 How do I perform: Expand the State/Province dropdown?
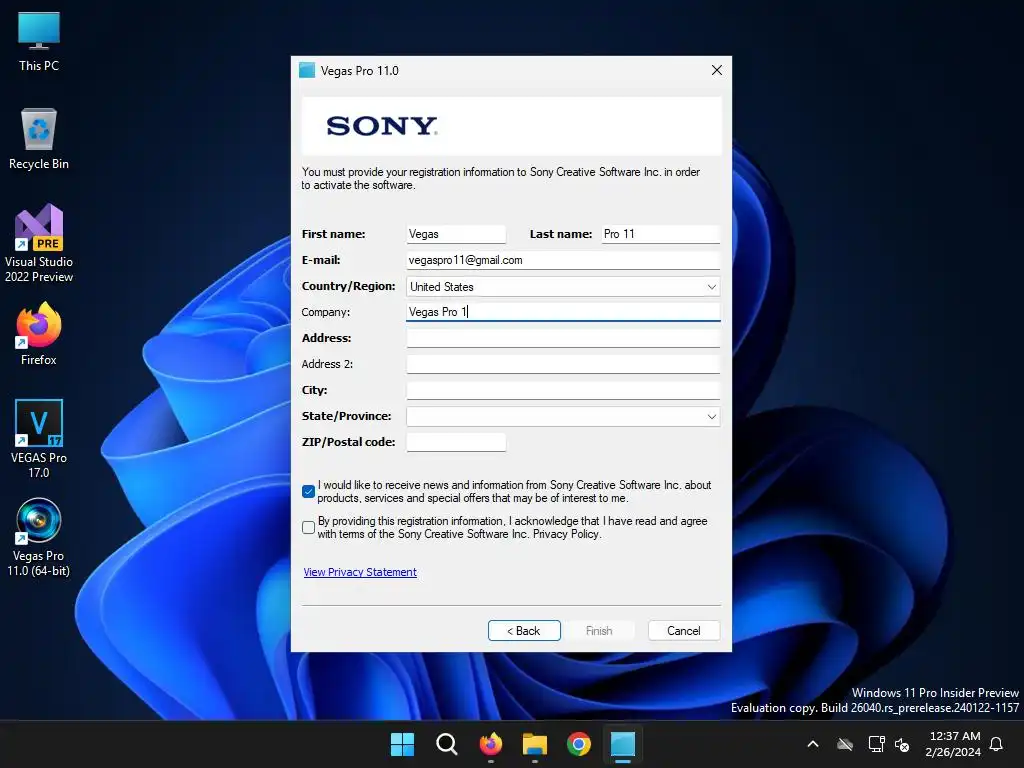(x=563, y=417)
